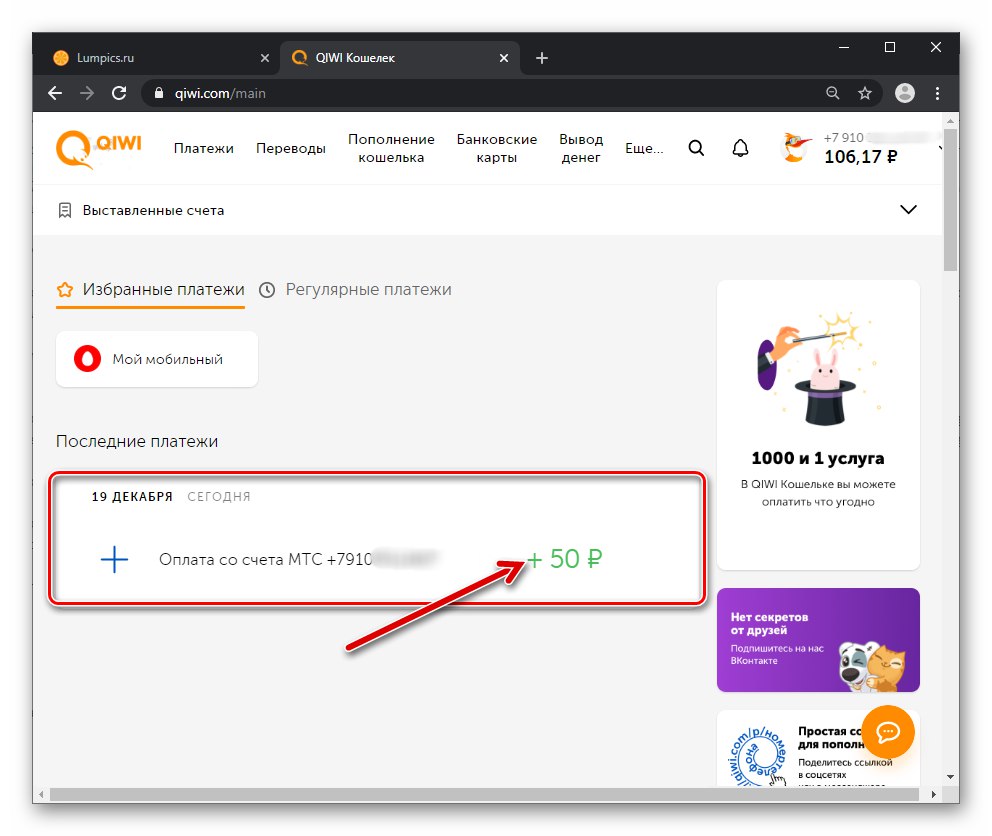The width and height of the screenshot is (992, 836).
Task: Reload the page with refresh icon
Action: coord(119,93)
